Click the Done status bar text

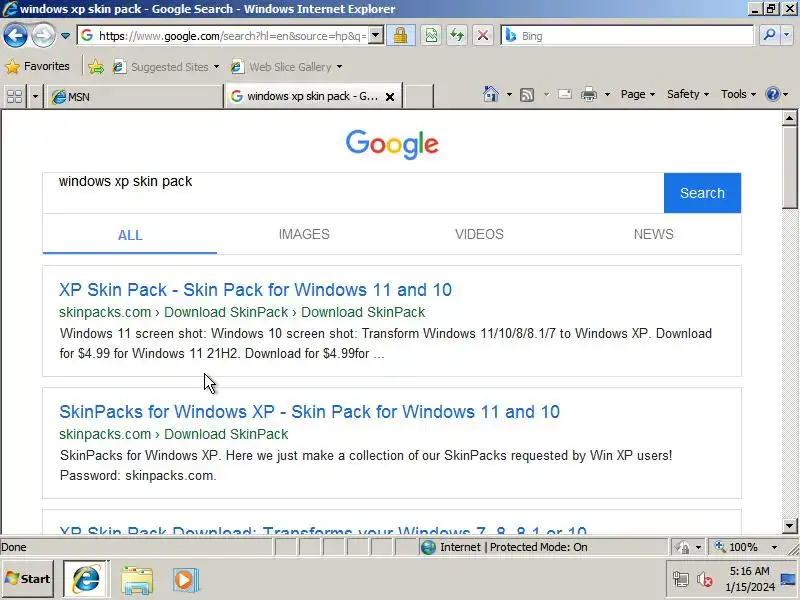[x=14, y=547]
